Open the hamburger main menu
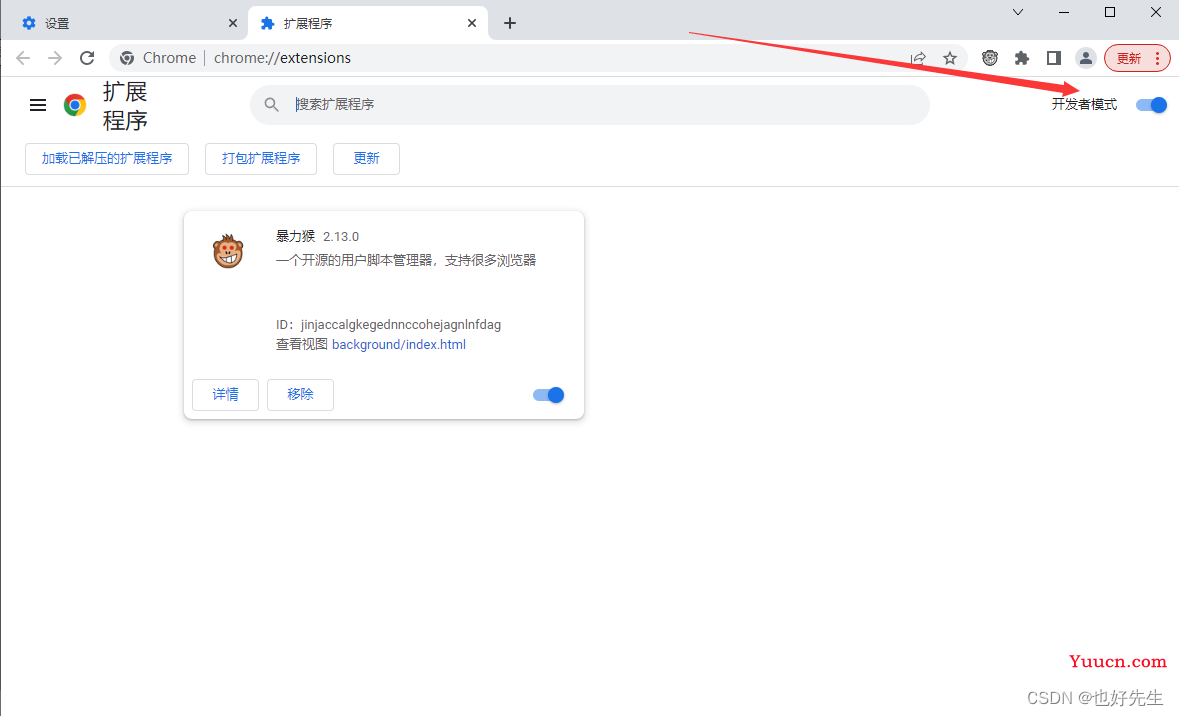Viewport: 1179px width, 716px height. click(38, 105)
